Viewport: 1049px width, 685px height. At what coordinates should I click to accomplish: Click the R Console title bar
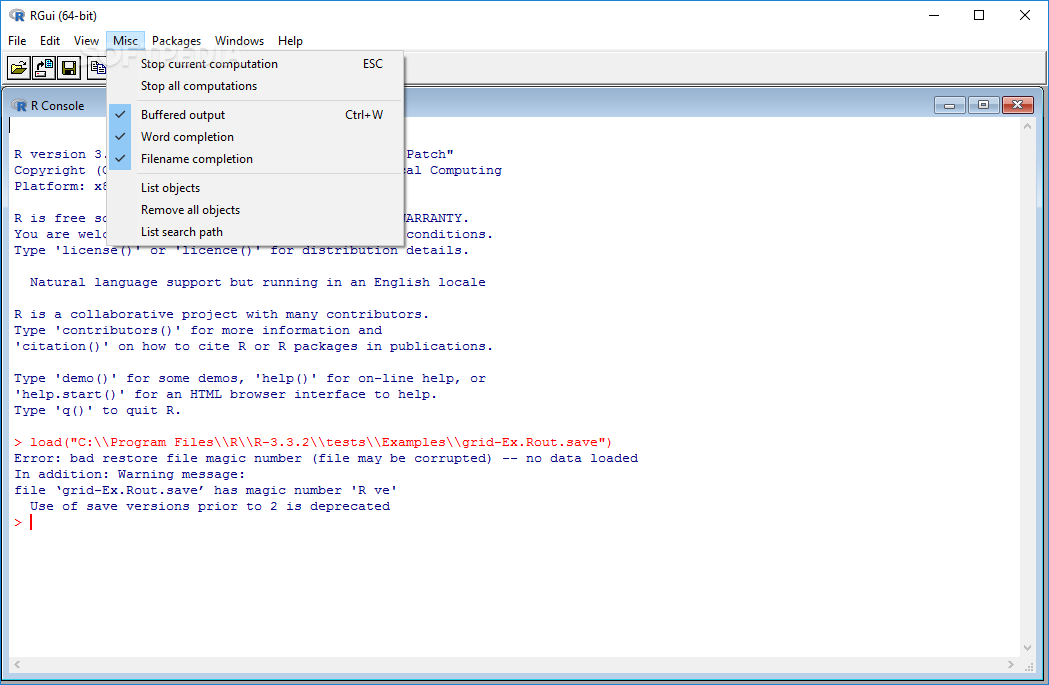[522, 105]
